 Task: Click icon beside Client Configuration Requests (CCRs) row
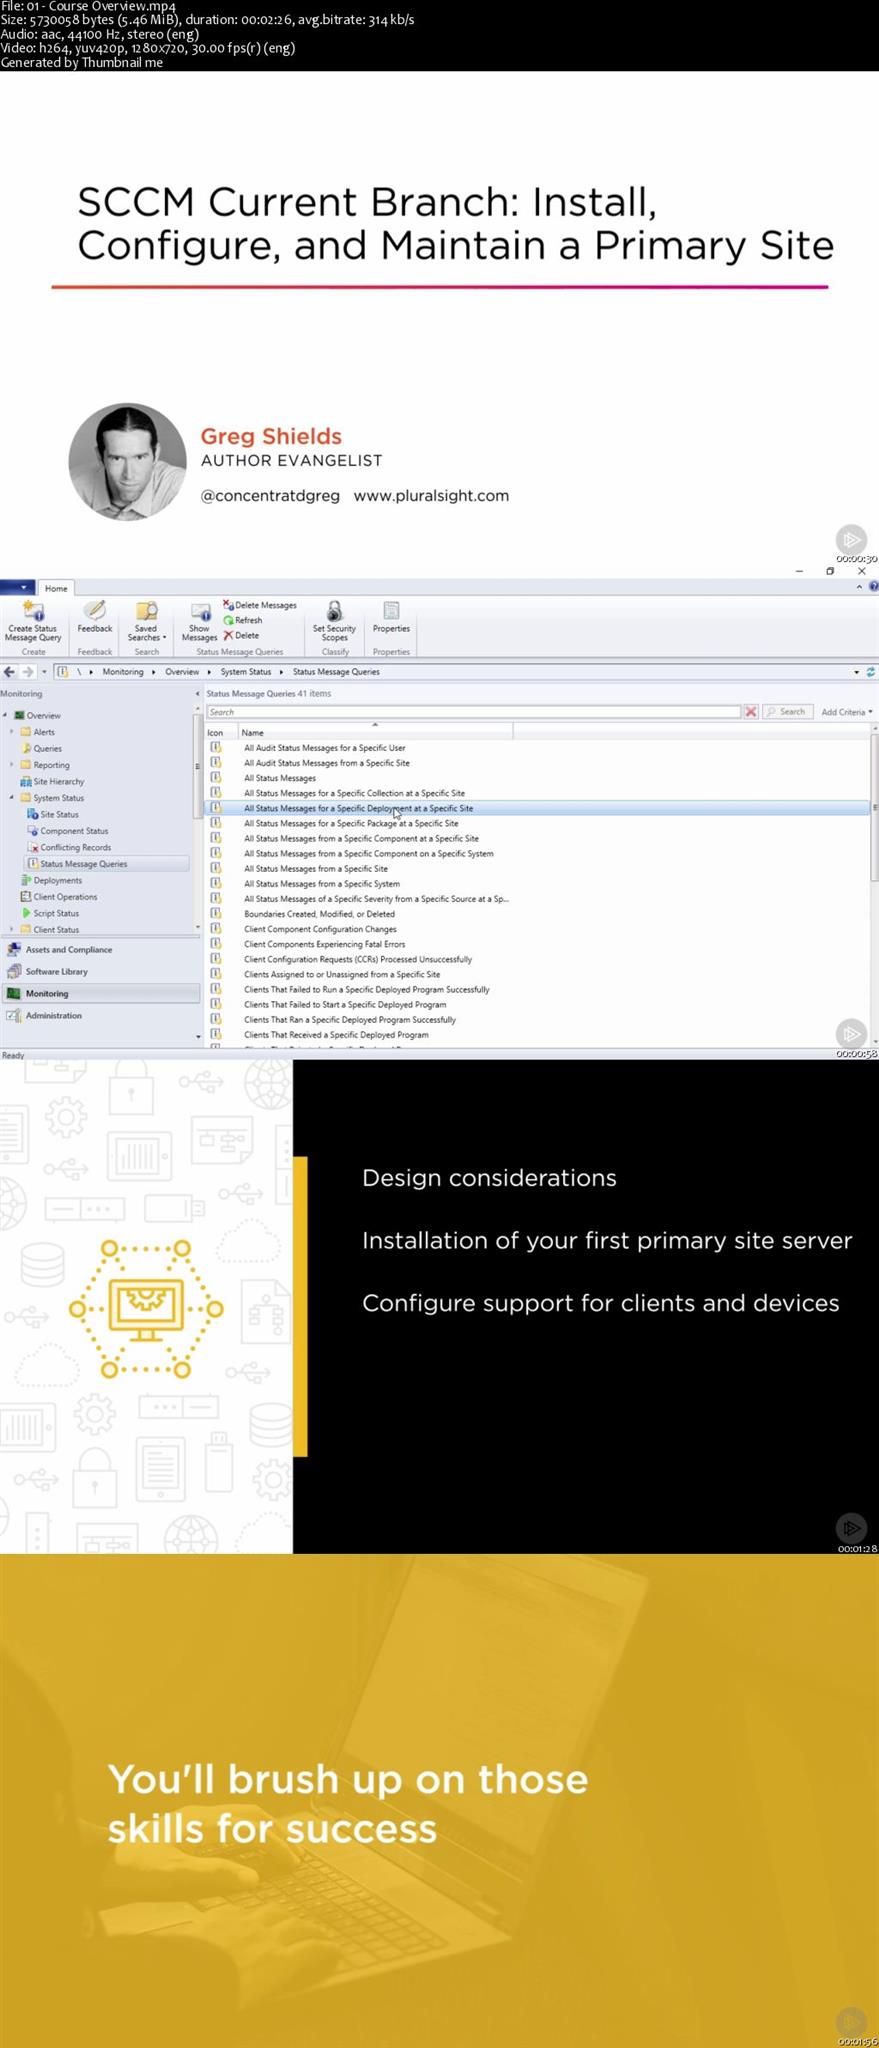tap(215, 959)
